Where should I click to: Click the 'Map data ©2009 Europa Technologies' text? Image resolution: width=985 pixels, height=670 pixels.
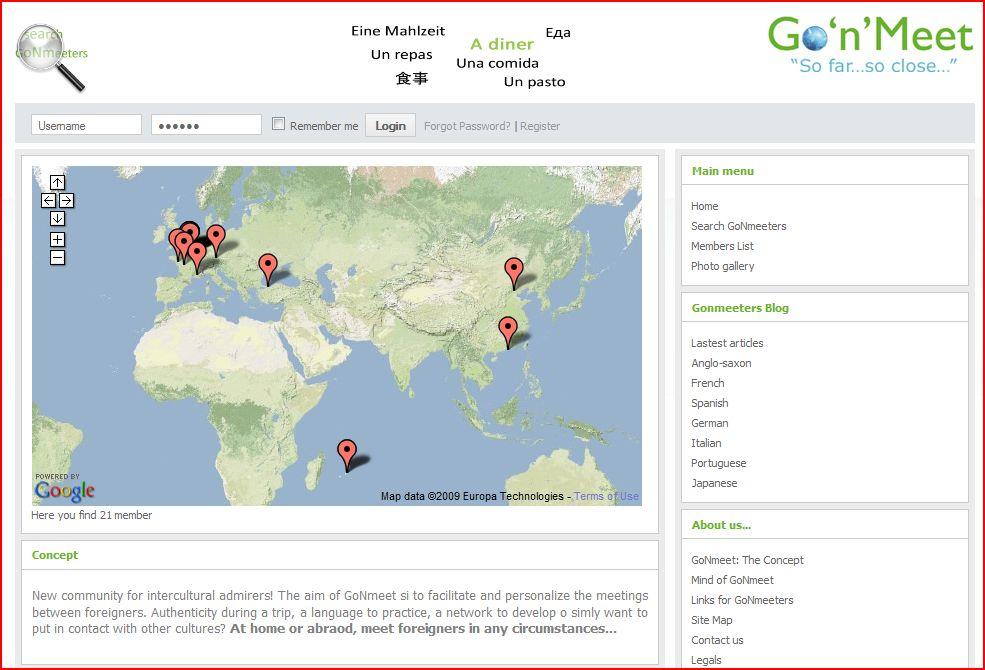point(472,496)
